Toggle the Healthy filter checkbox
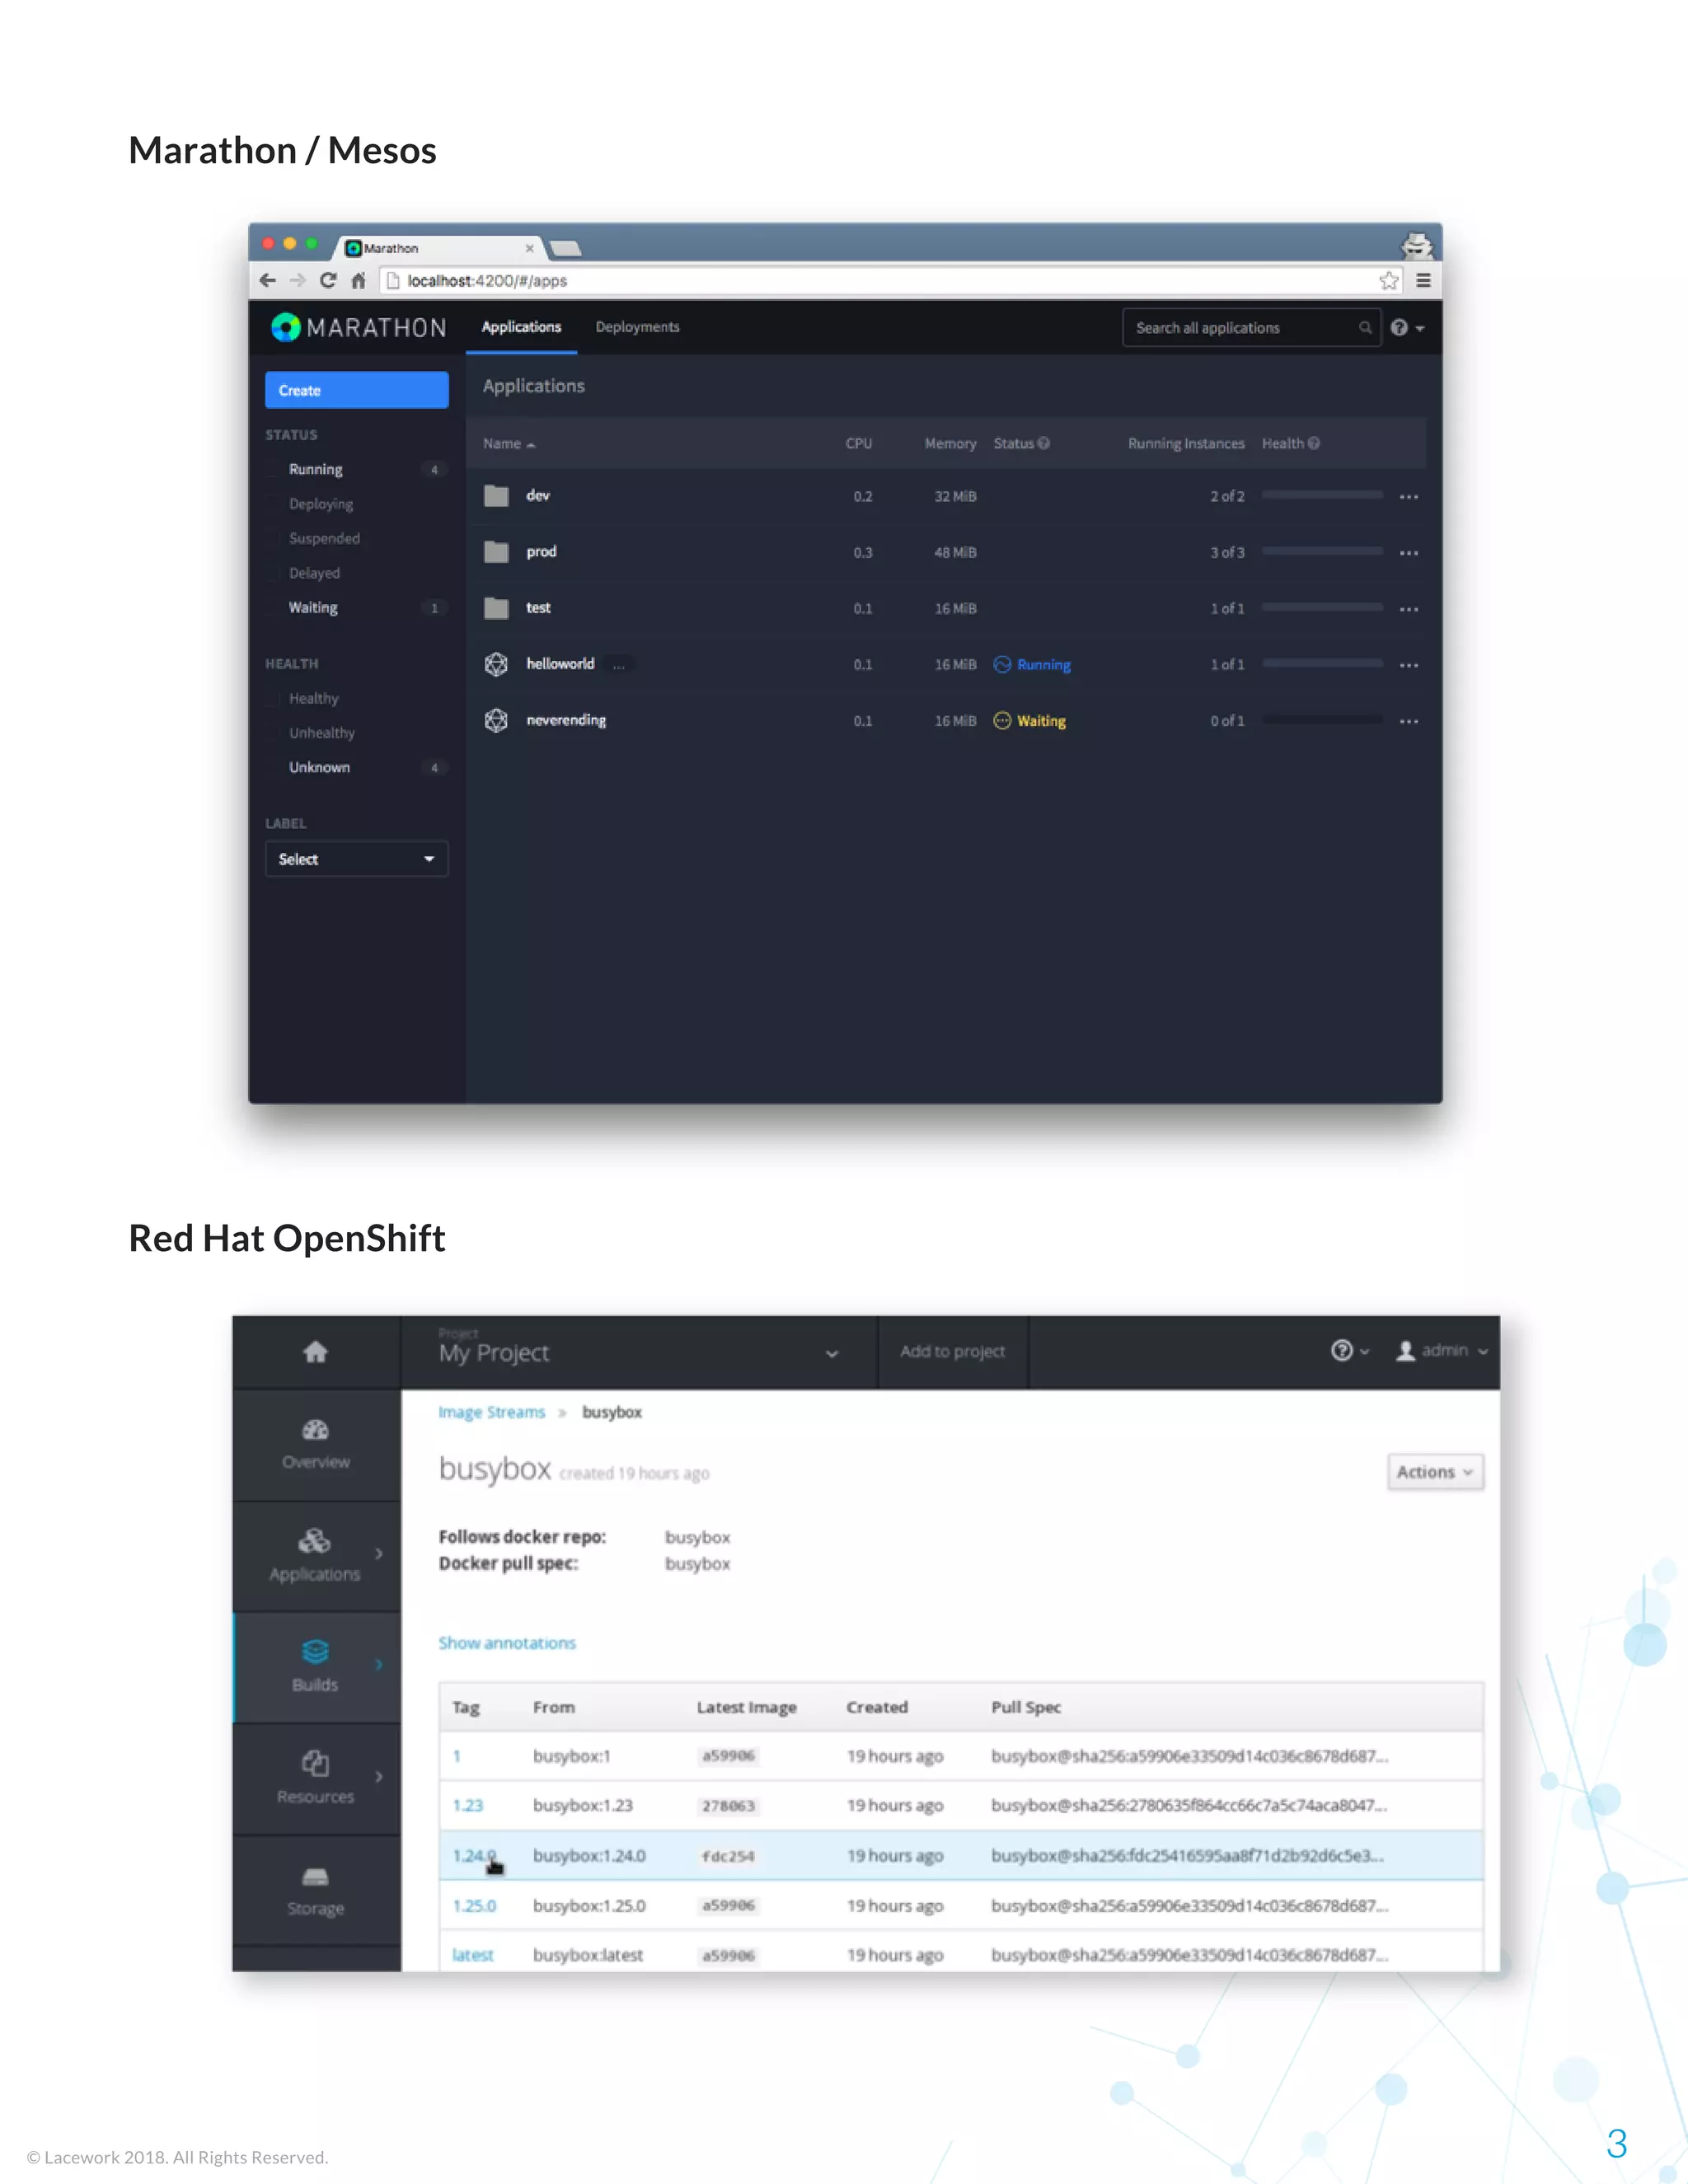The height and width of the screenshot is (2184, 1688). [x=274, y=698]
